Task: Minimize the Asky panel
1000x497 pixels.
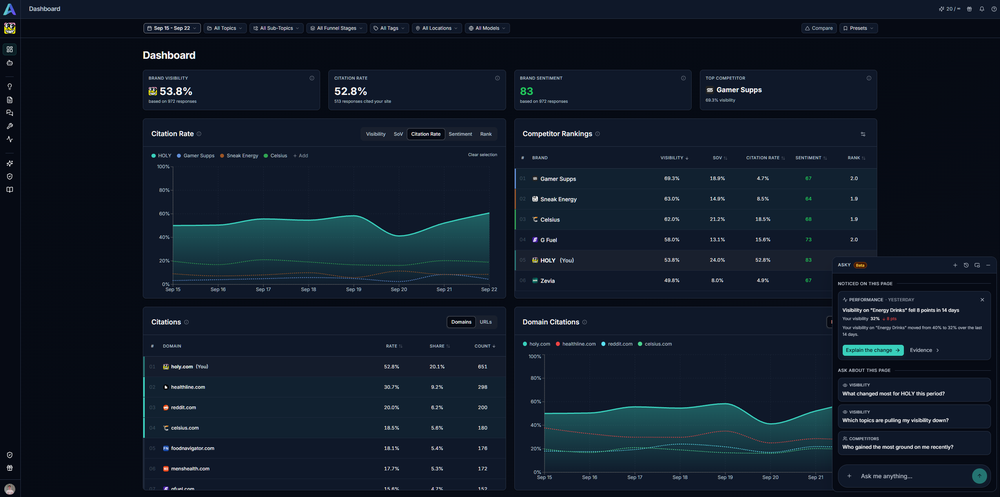Action: [x=988, y=265]
